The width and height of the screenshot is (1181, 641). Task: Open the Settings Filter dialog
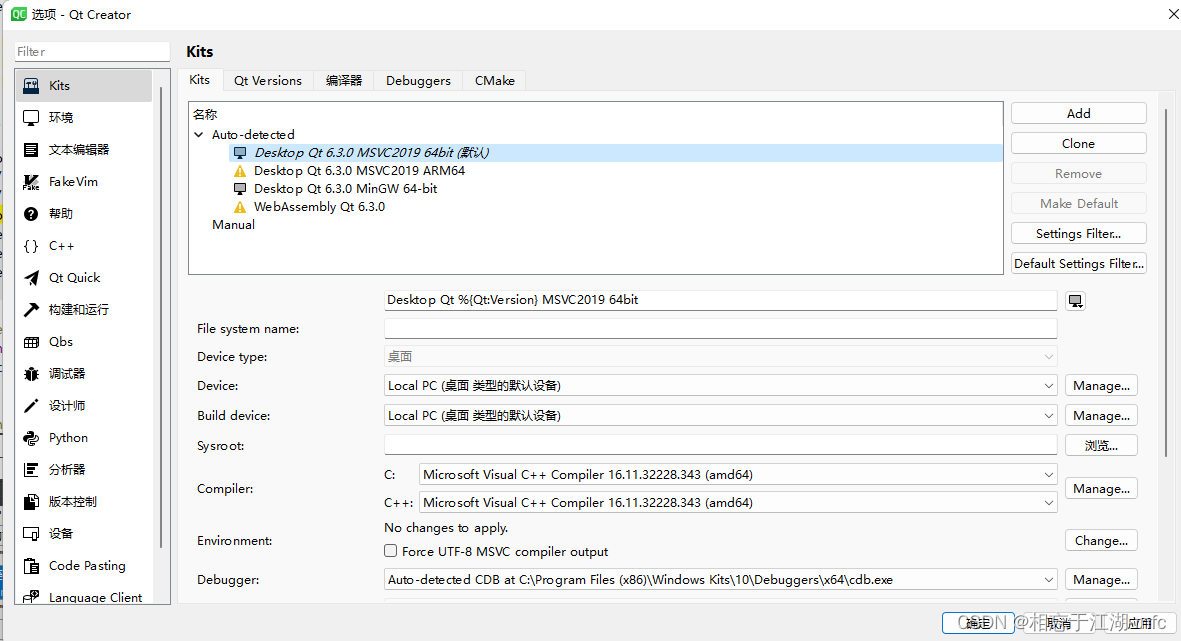(1078, 233)
